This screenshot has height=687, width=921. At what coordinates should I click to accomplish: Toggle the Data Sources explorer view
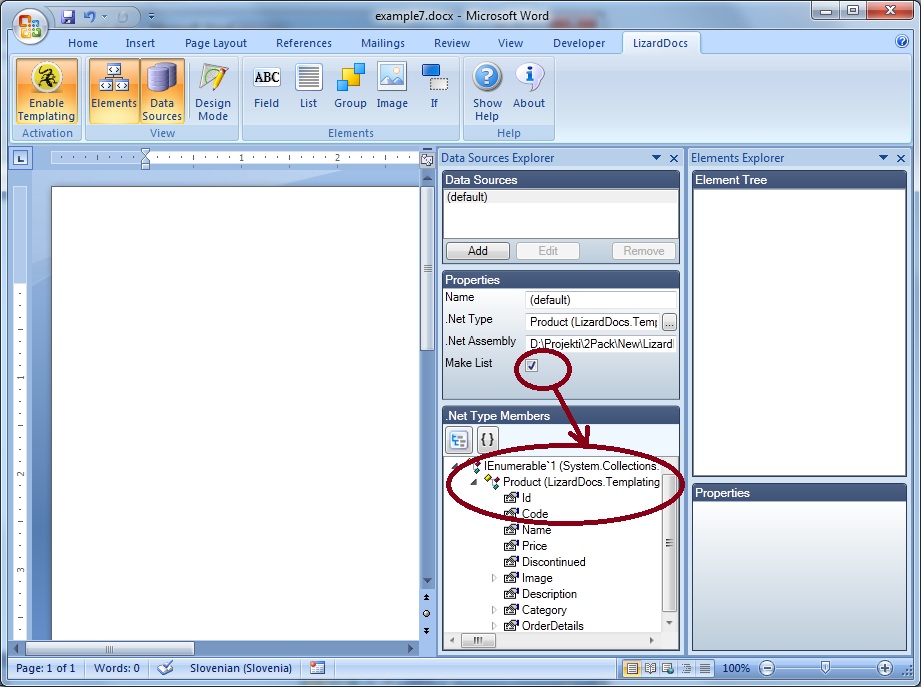click(162, 91)
